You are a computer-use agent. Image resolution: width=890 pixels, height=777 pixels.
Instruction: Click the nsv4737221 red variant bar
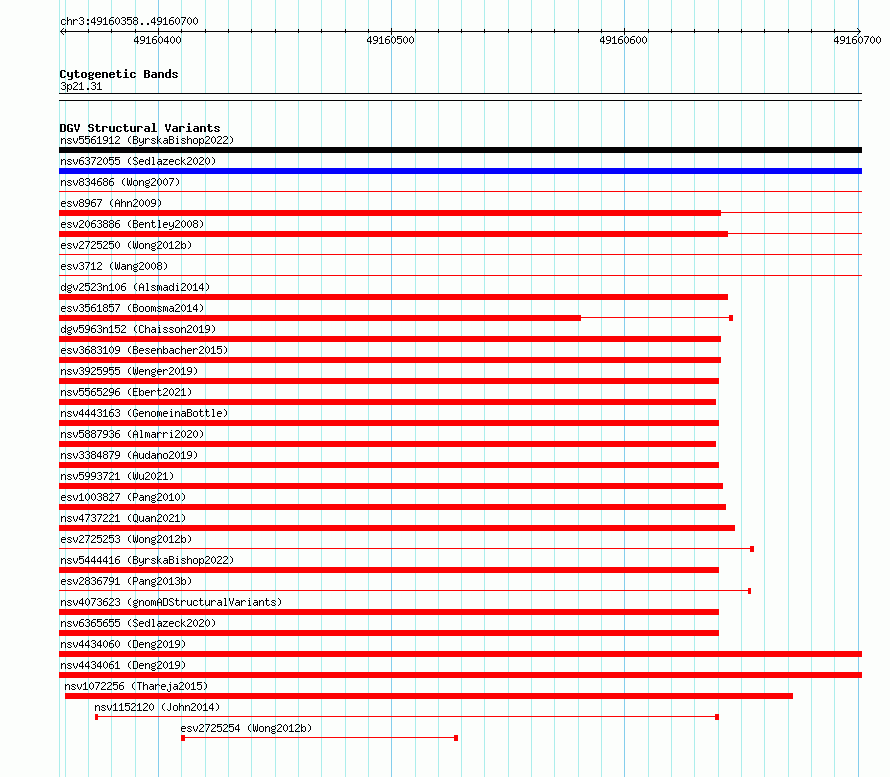pos(397,528)
